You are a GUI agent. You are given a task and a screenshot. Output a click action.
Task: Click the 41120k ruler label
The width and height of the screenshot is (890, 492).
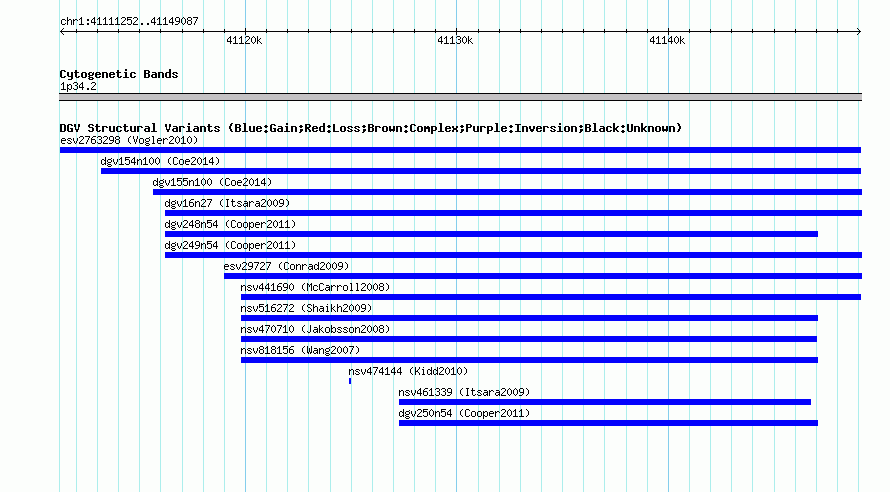(244, 40)
